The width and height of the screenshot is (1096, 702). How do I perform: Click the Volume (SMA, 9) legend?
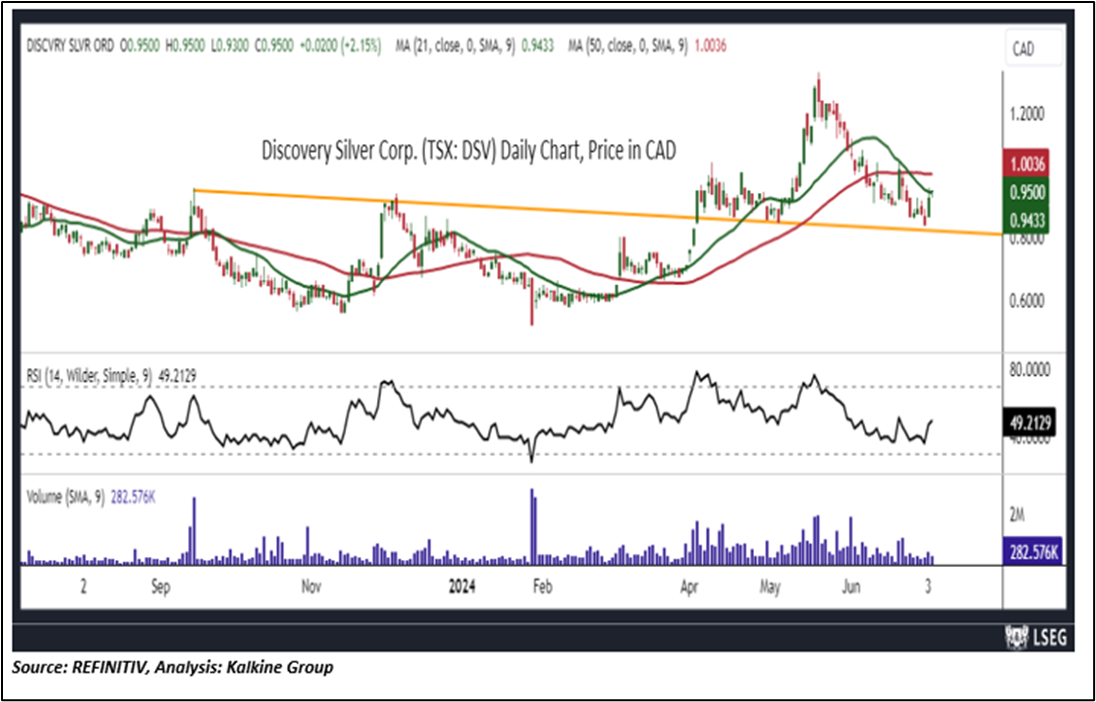tap(65, 497)
